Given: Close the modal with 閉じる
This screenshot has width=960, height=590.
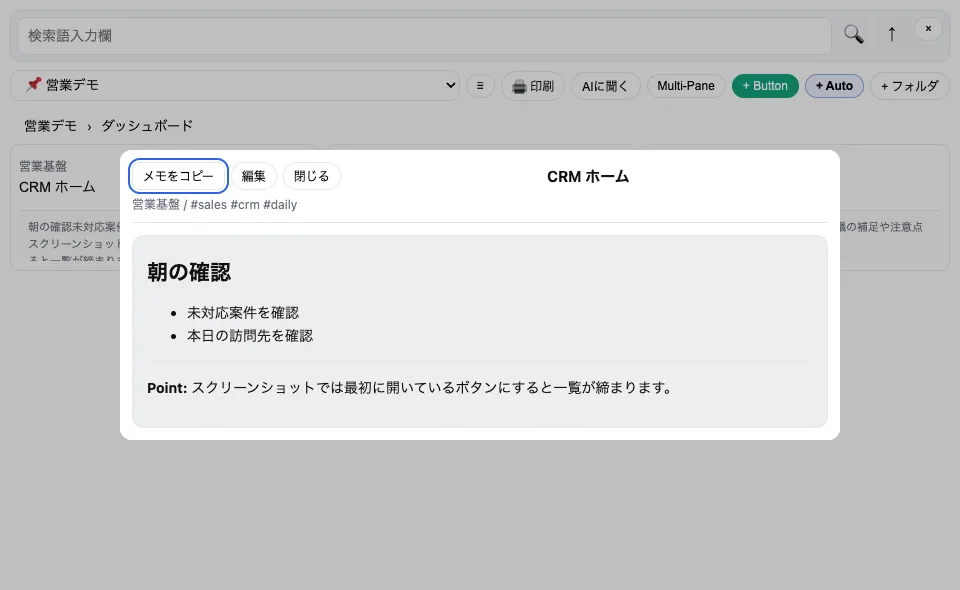Looking at the screenshot, I should [312, 176].
